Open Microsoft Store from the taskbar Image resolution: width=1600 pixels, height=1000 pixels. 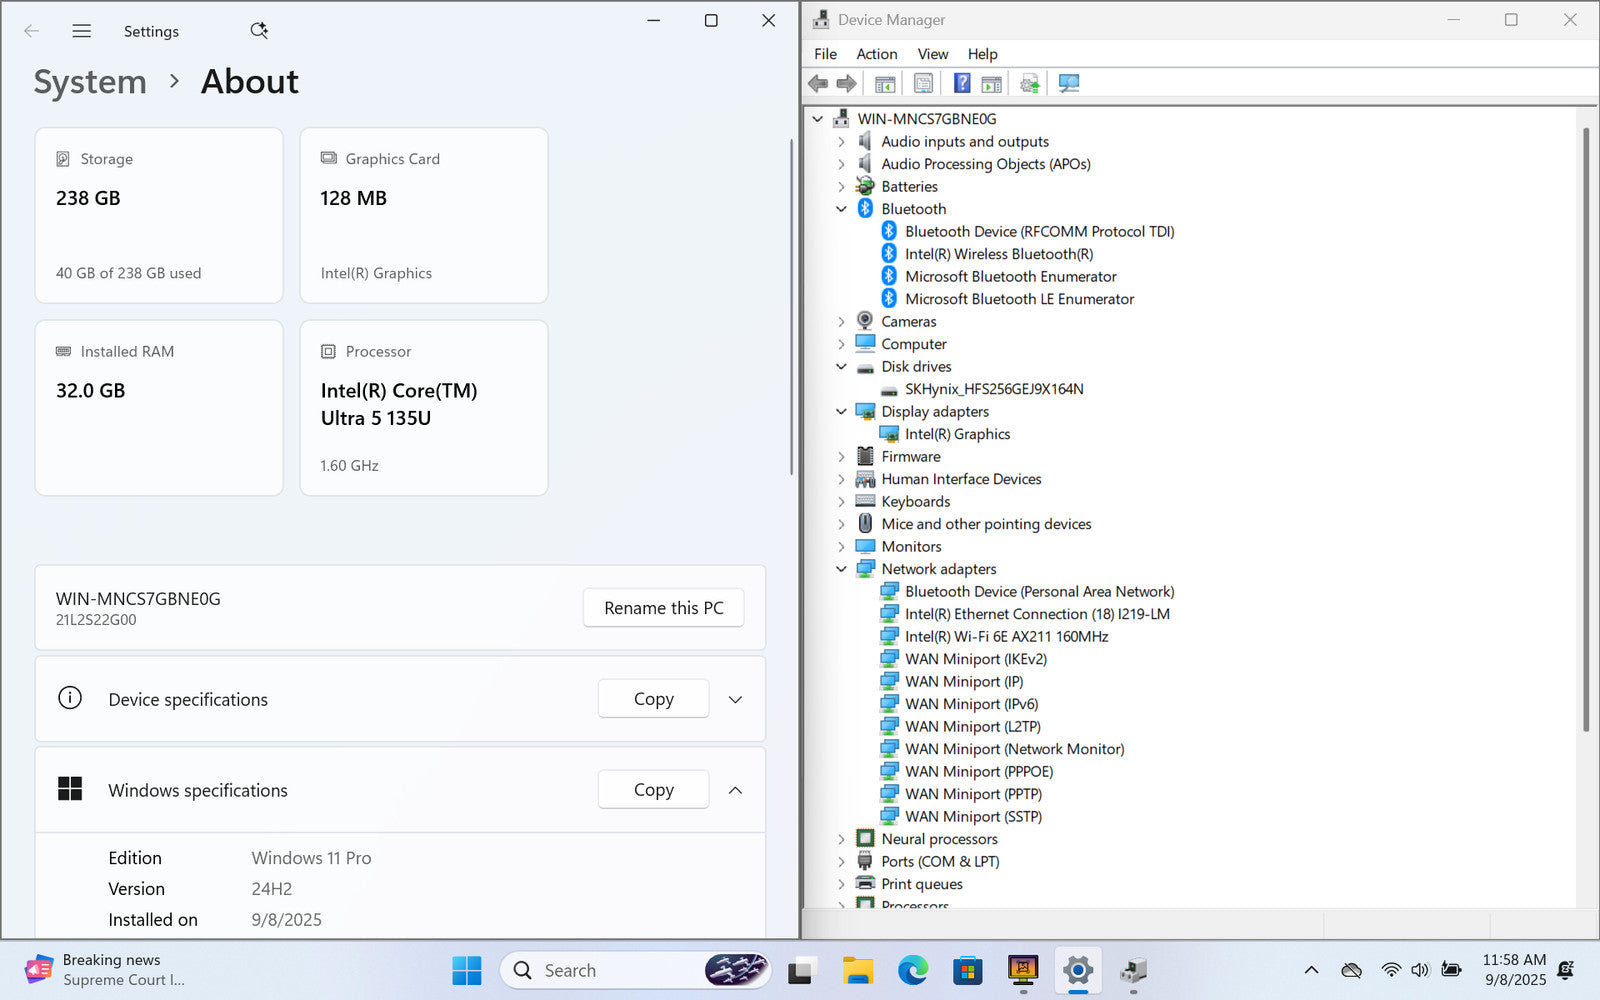pyautogui.click(x=968, y=970)
